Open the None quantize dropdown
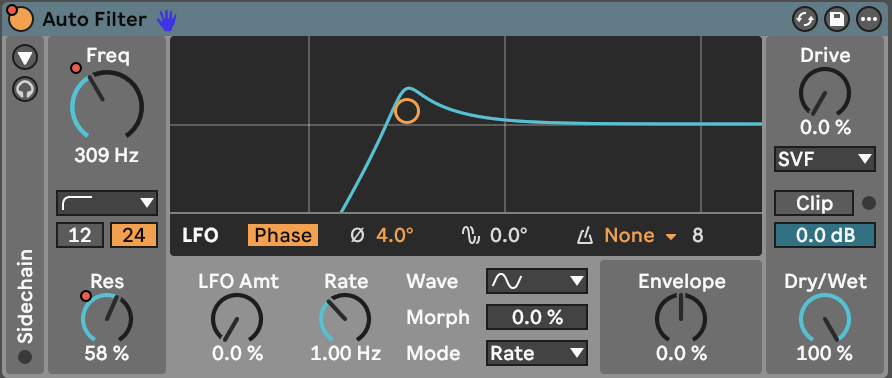 click(640, 235)
